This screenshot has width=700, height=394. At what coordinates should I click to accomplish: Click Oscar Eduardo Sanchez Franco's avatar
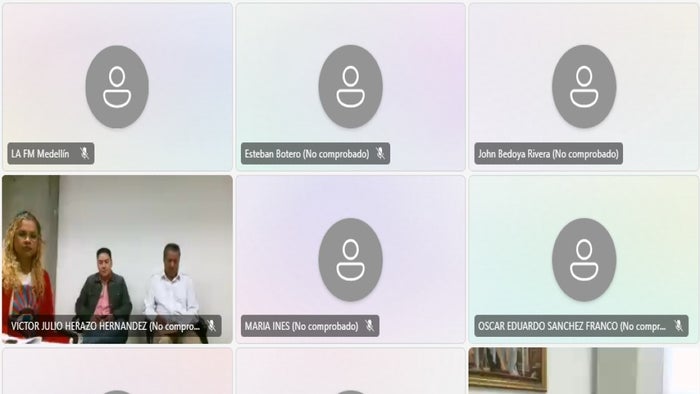pyautogui.click(x=584, y=259)
